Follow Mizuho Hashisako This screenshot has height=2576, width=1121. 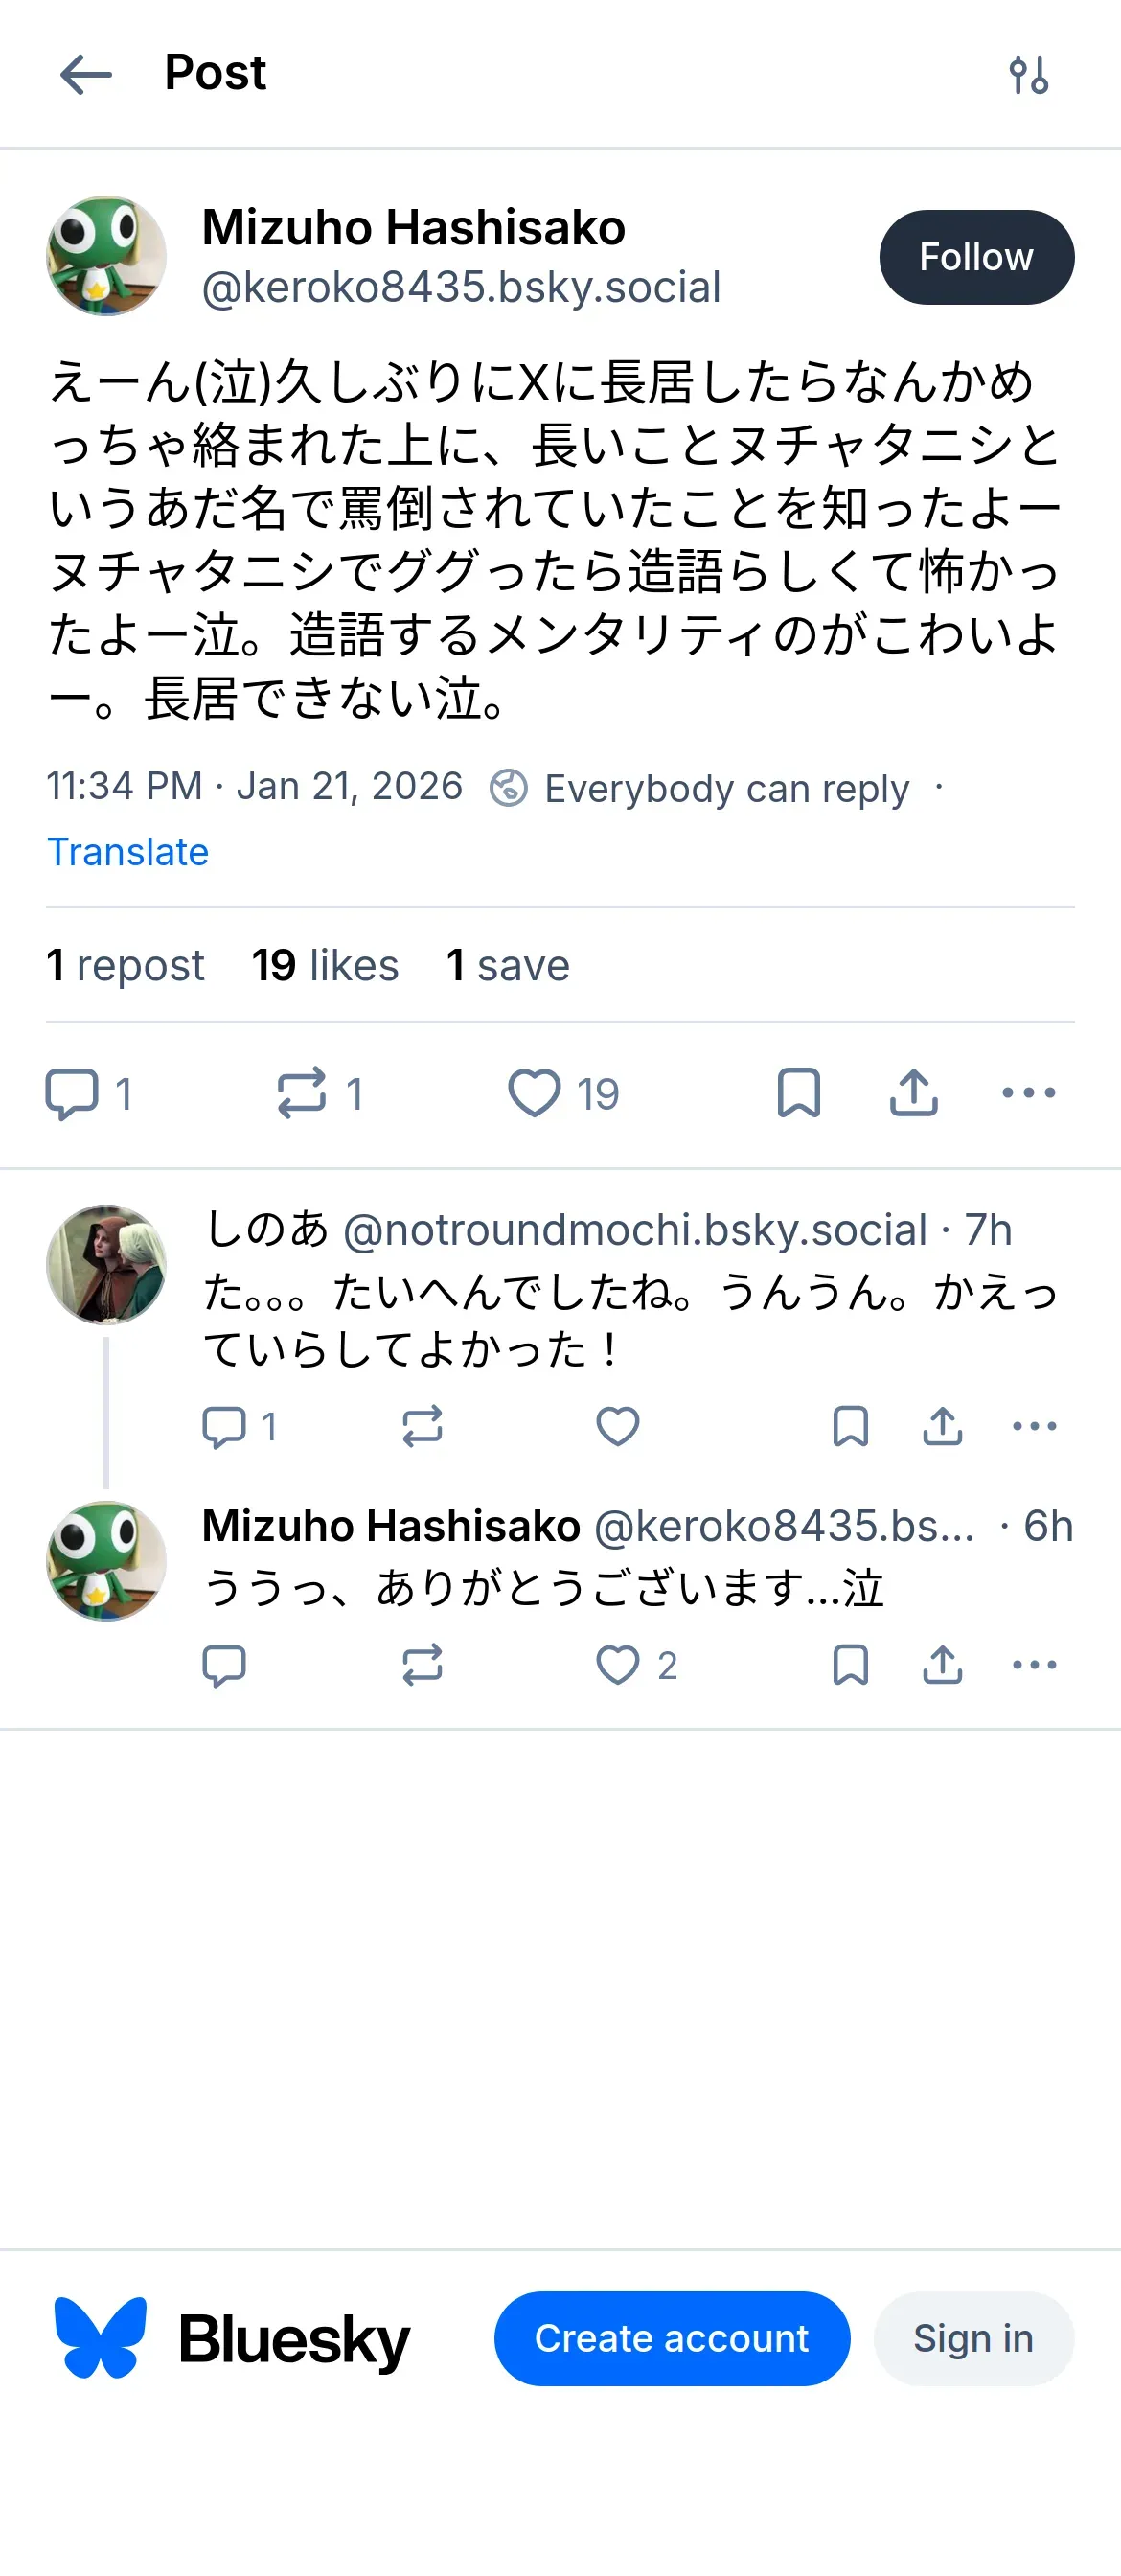976,257
